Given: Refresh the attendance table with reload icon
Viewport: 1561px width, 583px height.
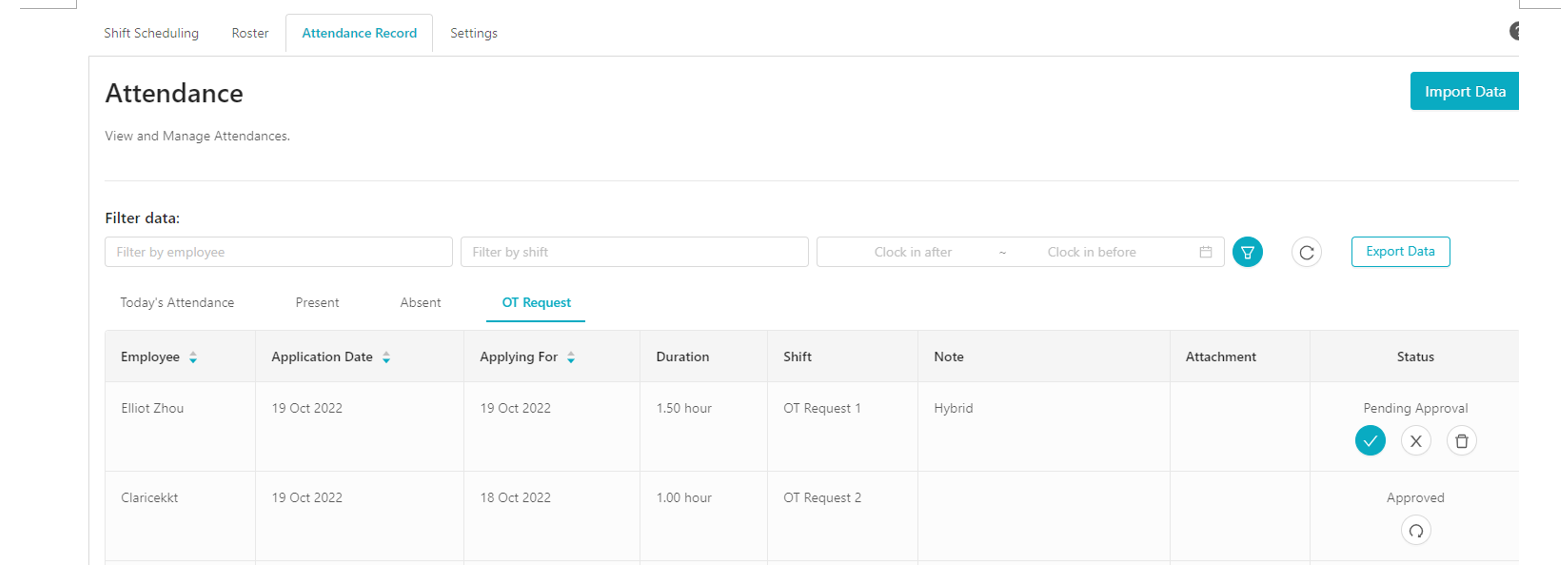Looking at the screenshot, I should coord(1306,252).
